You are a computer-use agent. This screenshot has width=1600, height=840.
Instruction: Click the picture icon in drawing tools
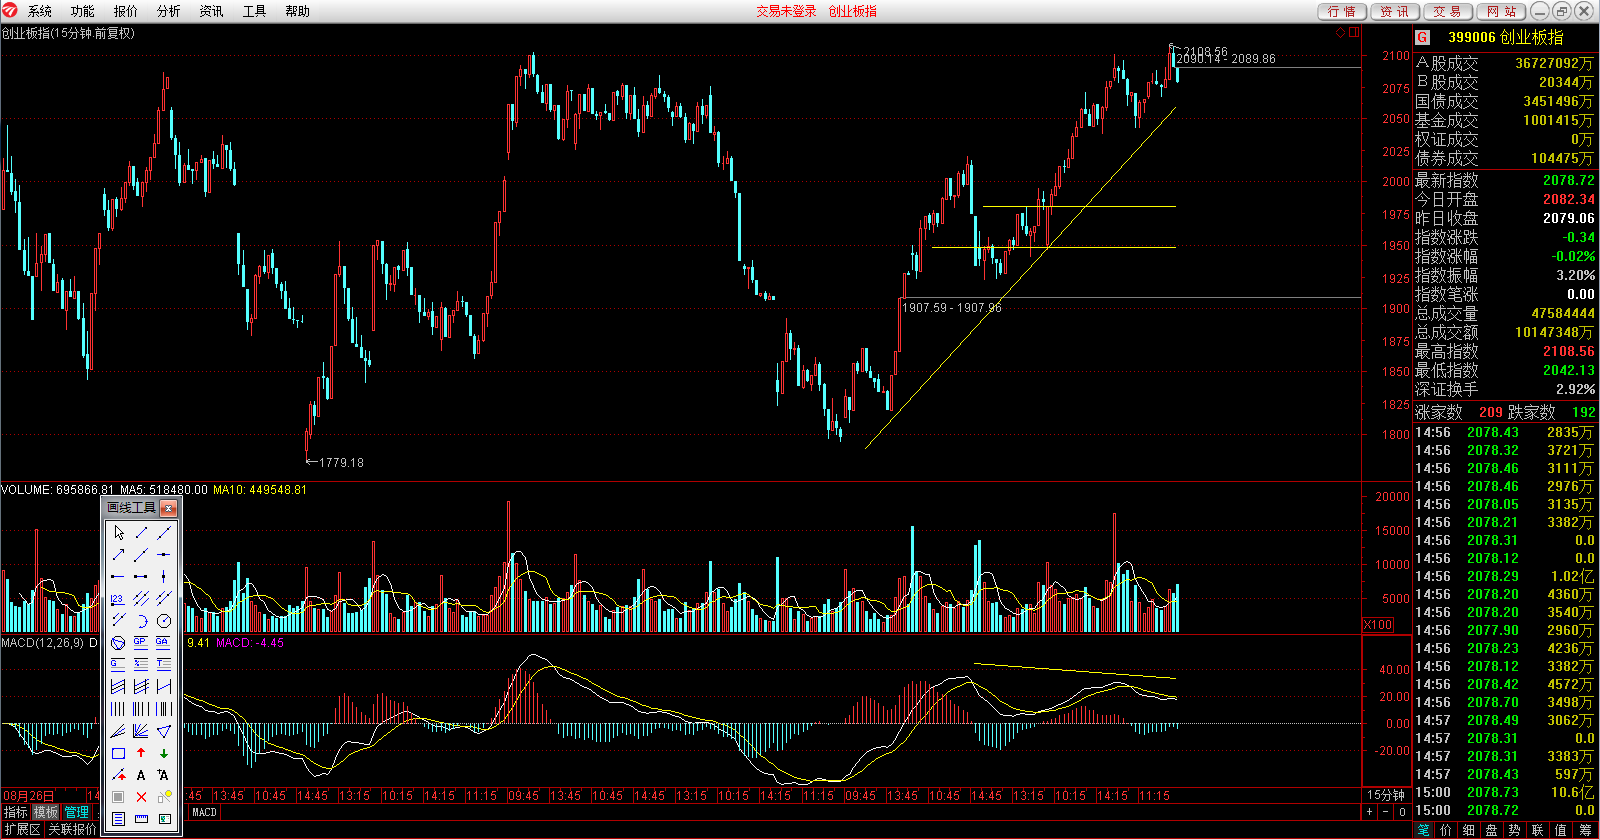point(164,819)
